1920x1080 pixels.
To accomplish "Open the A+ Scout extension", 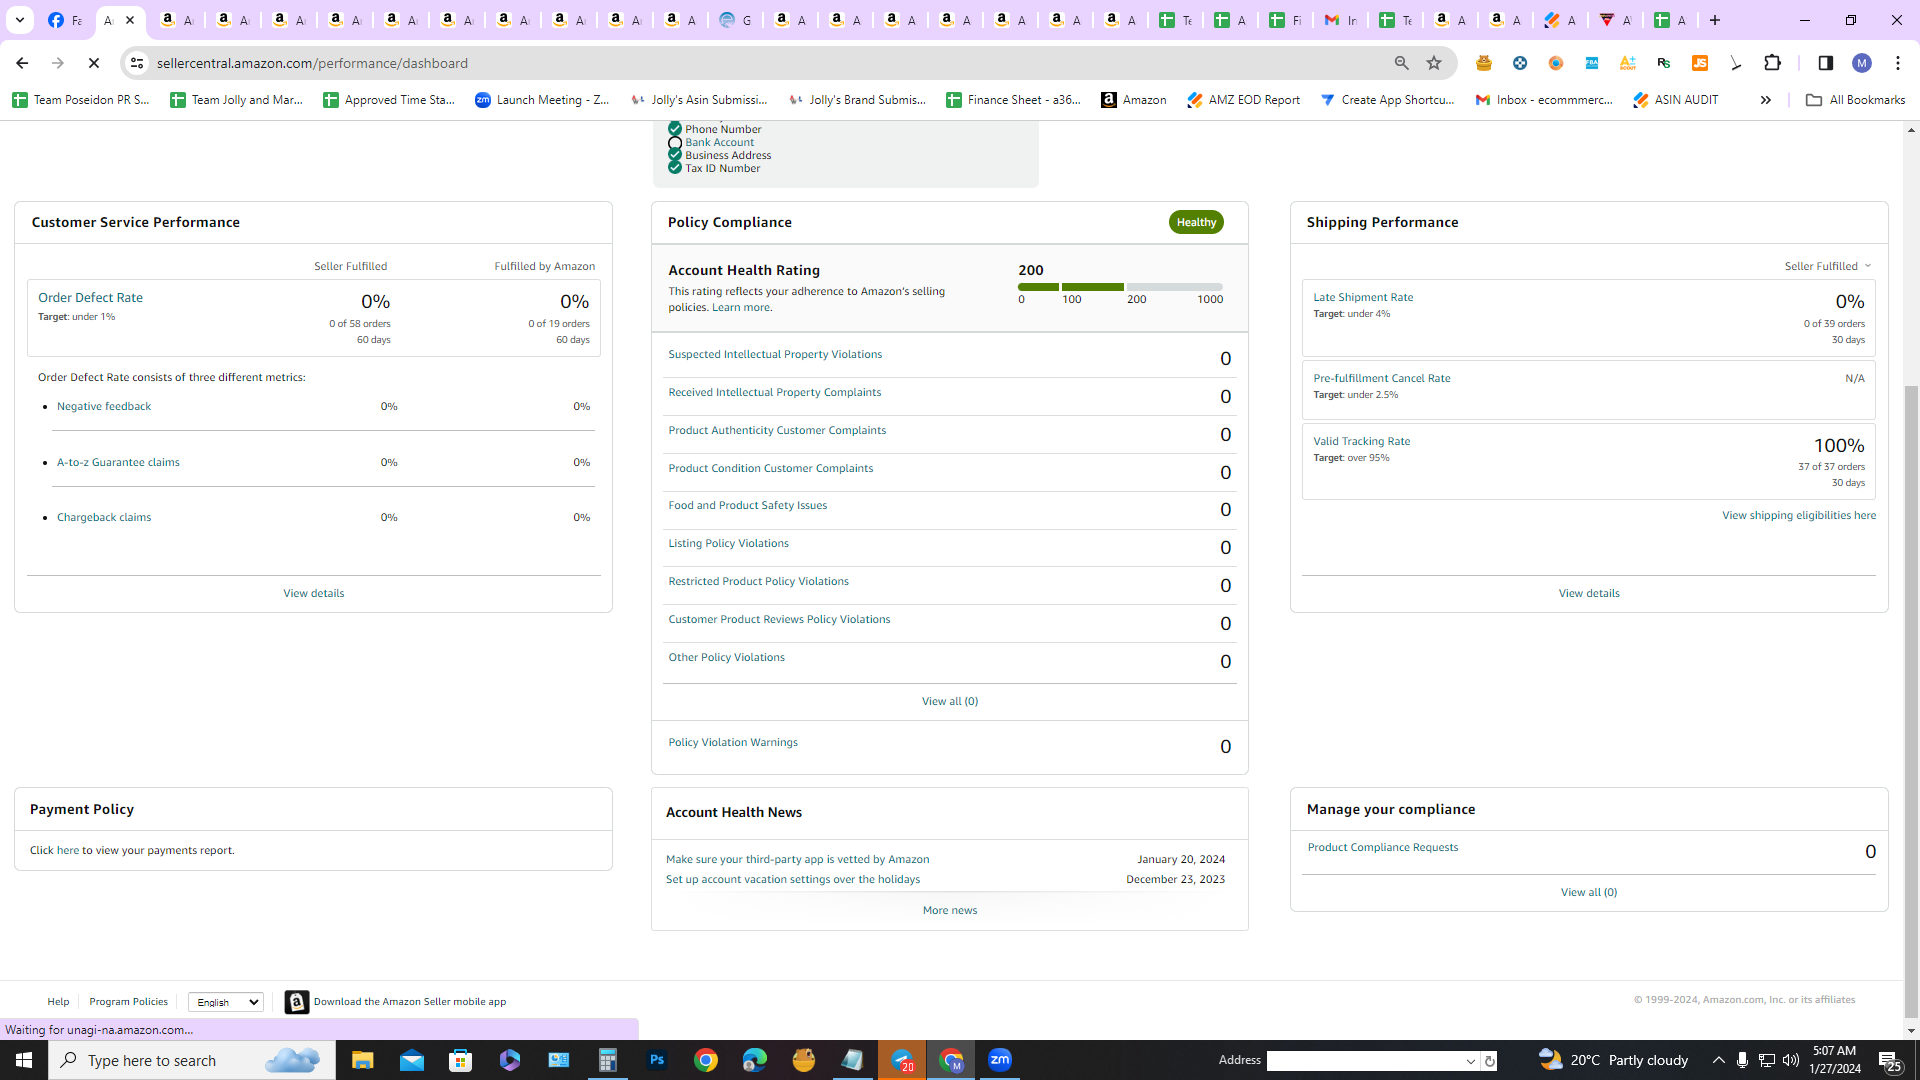I will coord(1628,63).
